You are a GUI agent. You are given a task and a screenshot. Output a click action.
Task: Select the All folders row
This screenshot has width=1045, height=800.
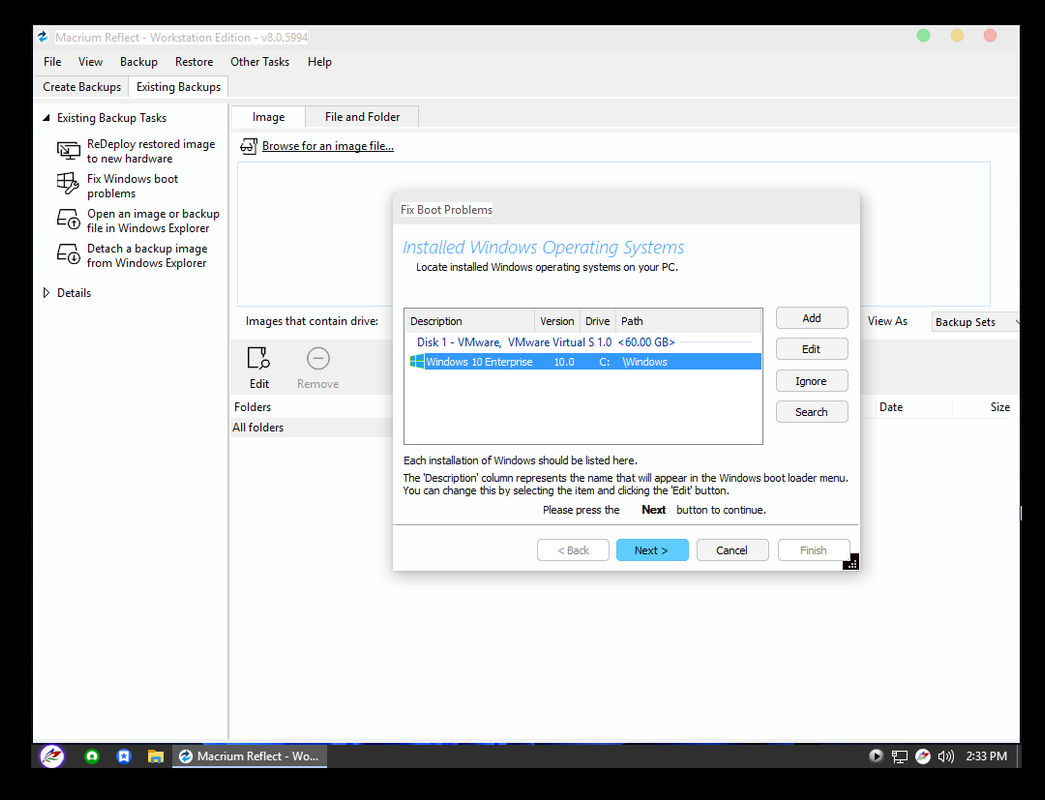click(312, 427)
